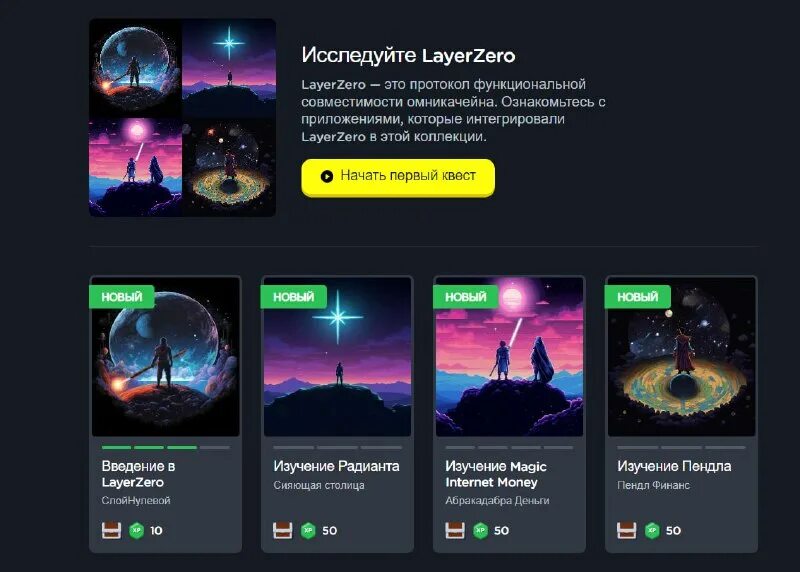Click the chest icon on the Введение в LayerZero card

pos(111,530)
